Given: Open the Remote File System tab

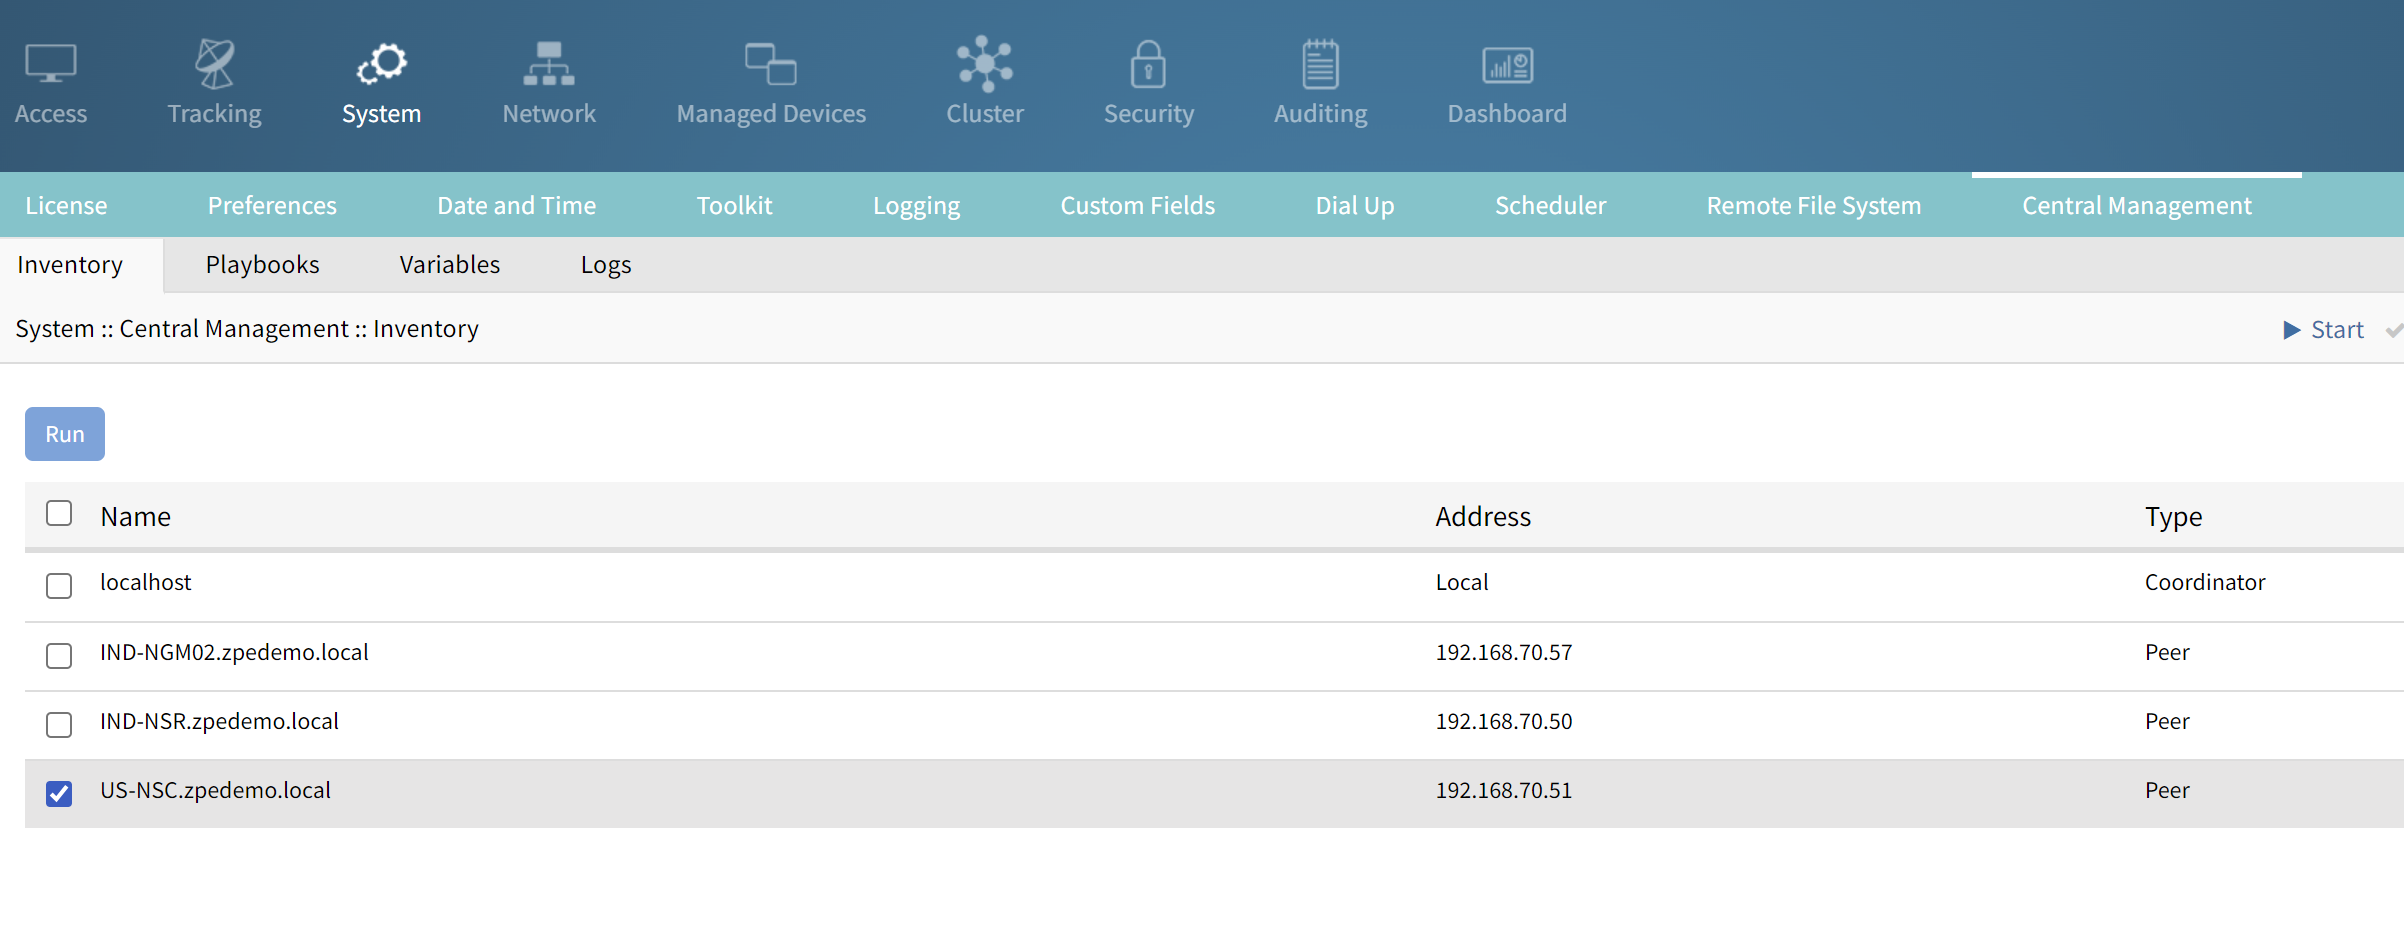Looking at the screenshot, I should coord(1813,206).
